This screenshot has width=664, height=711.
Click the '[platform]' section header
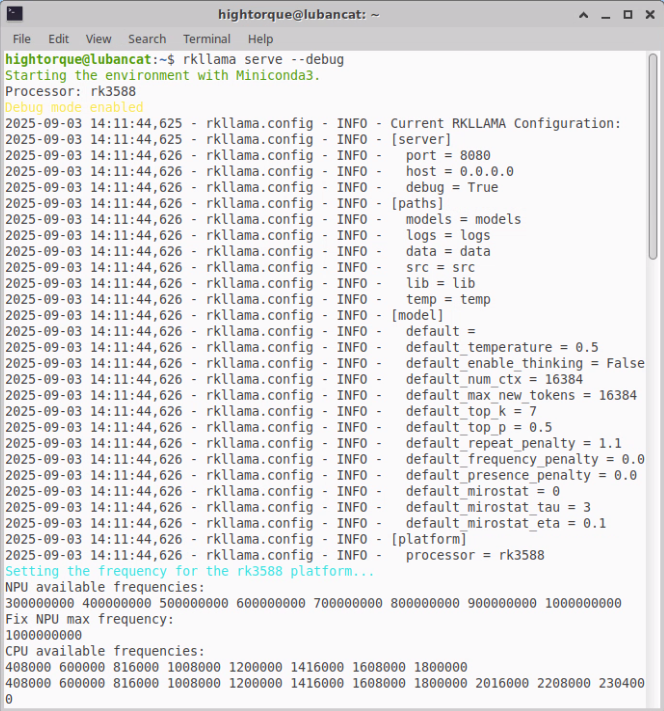(429, 539)
